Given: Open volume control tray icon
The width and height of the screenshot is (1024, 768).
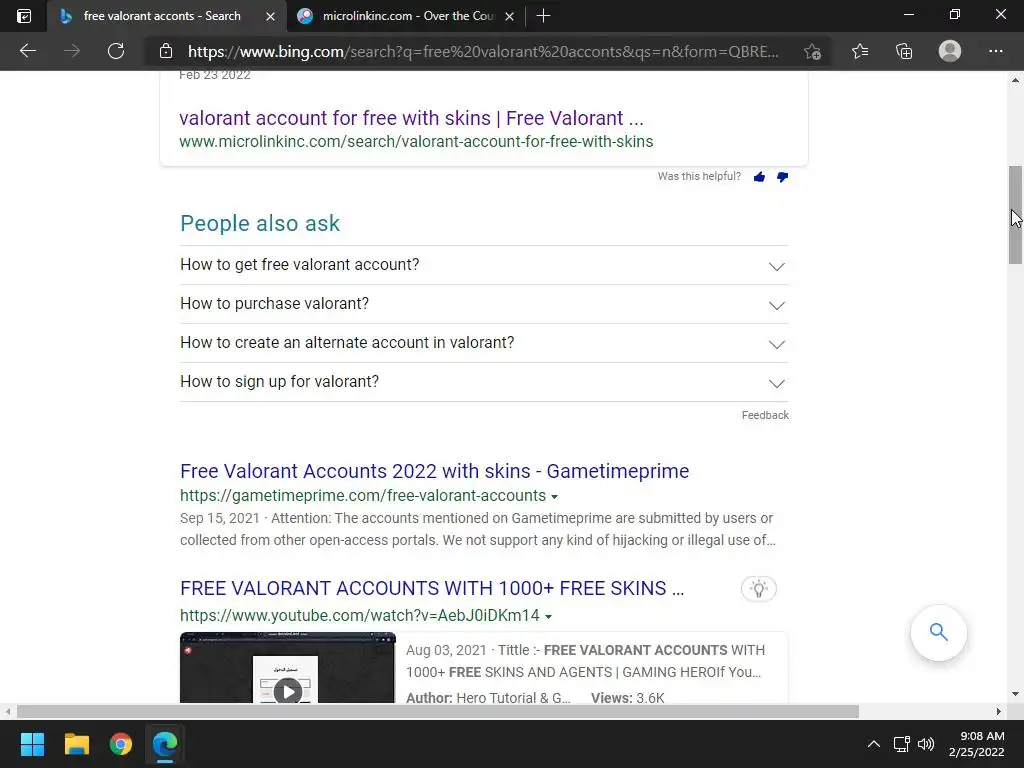Looking at the screenshot, I should tap(925, 744).
